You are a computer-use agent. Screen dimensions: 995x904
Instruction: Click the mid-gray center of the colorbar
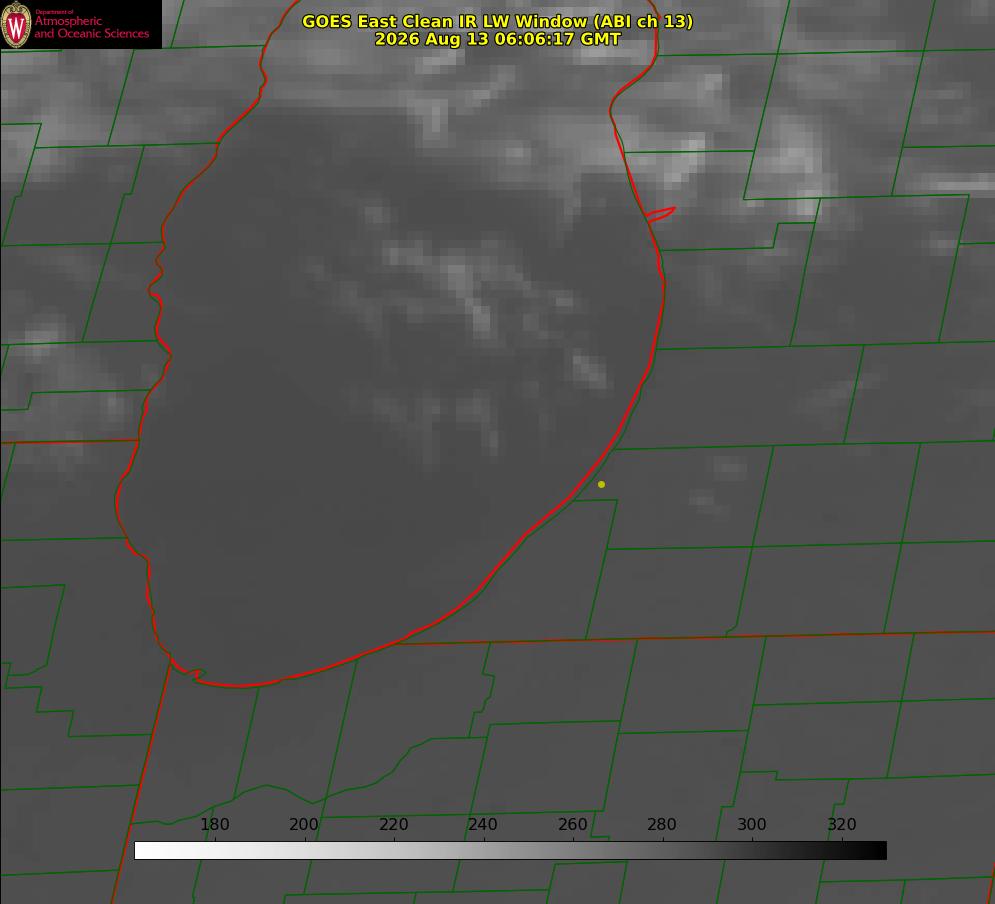click(510, 851)
